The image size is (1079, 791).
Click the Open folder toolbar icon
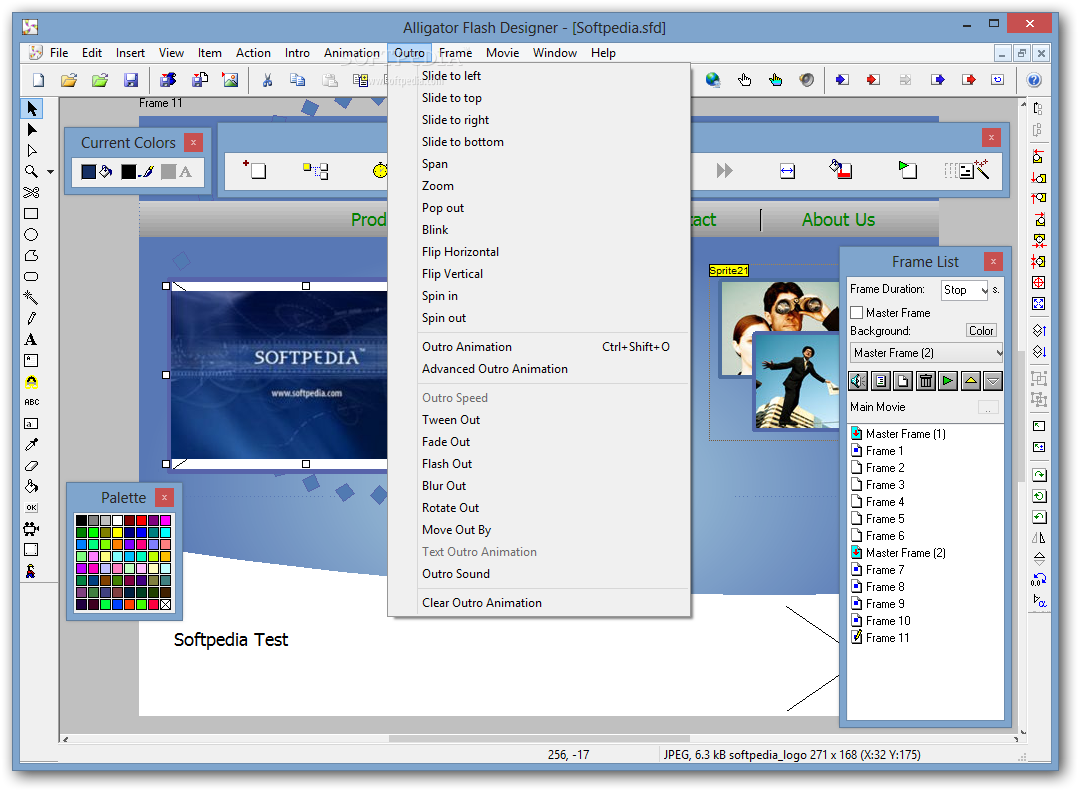(69, 80)
